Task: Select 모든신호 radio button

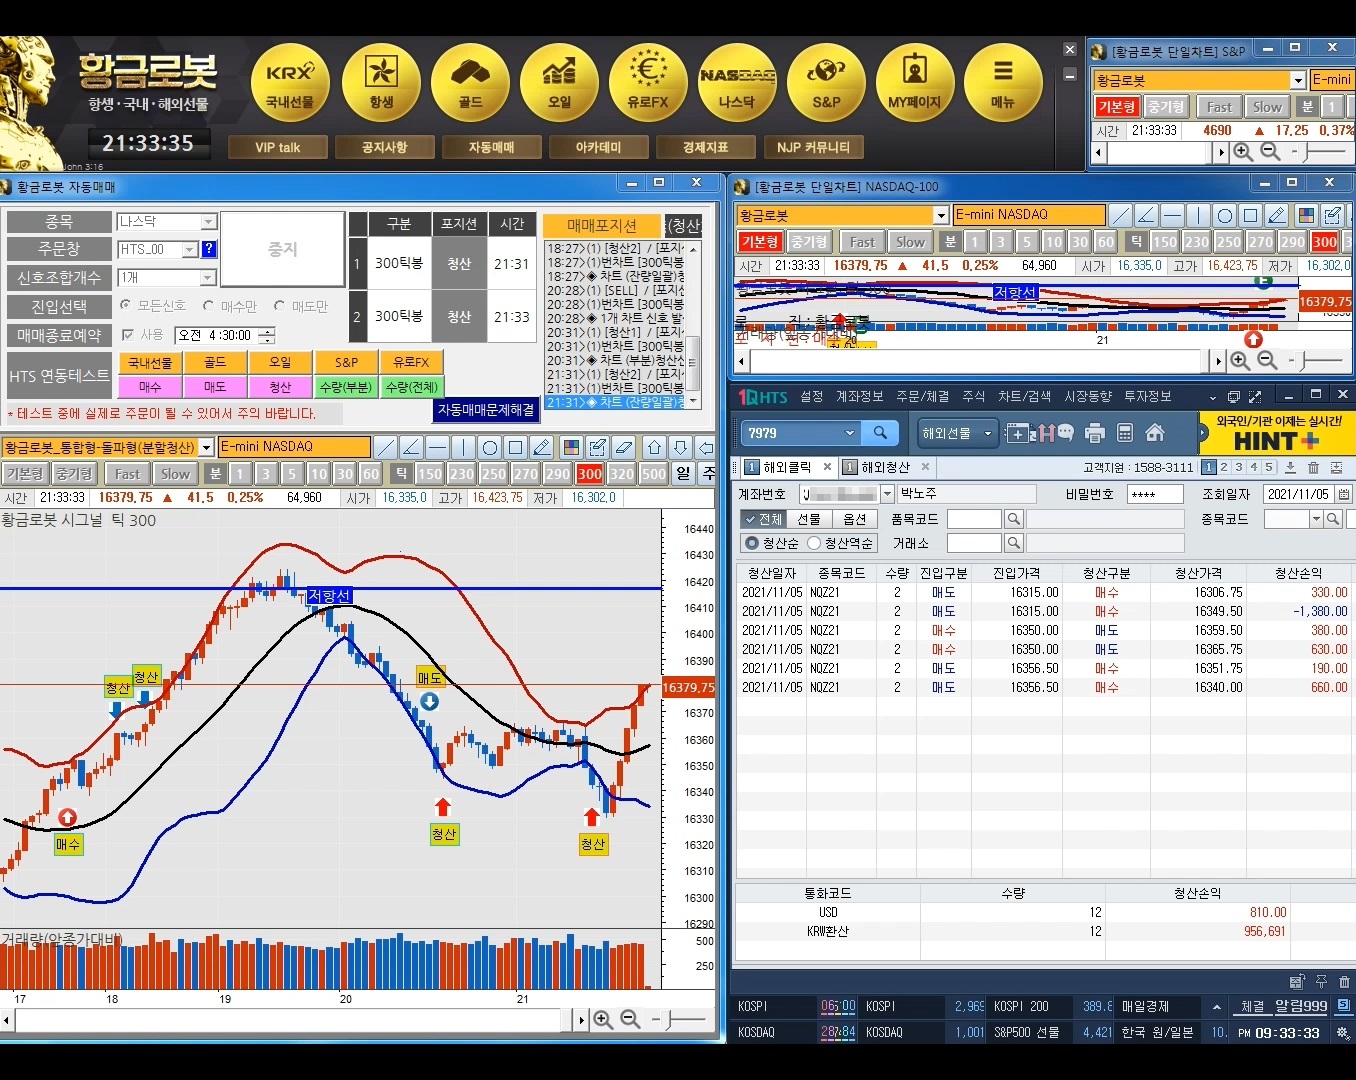Action: point(125,305)
